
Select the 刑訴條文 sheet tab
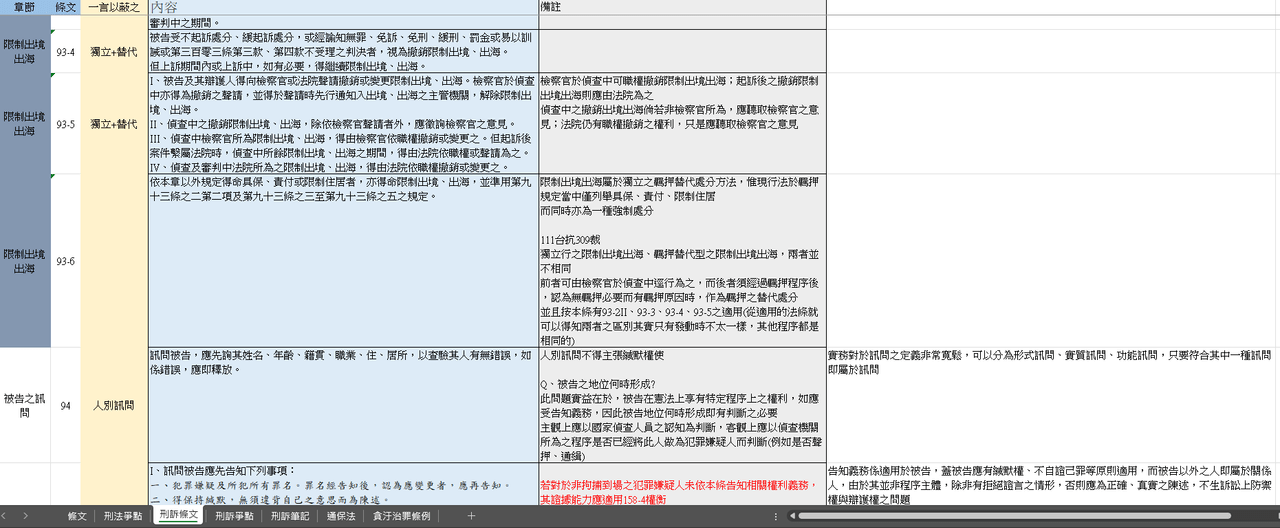coord(180,516)
